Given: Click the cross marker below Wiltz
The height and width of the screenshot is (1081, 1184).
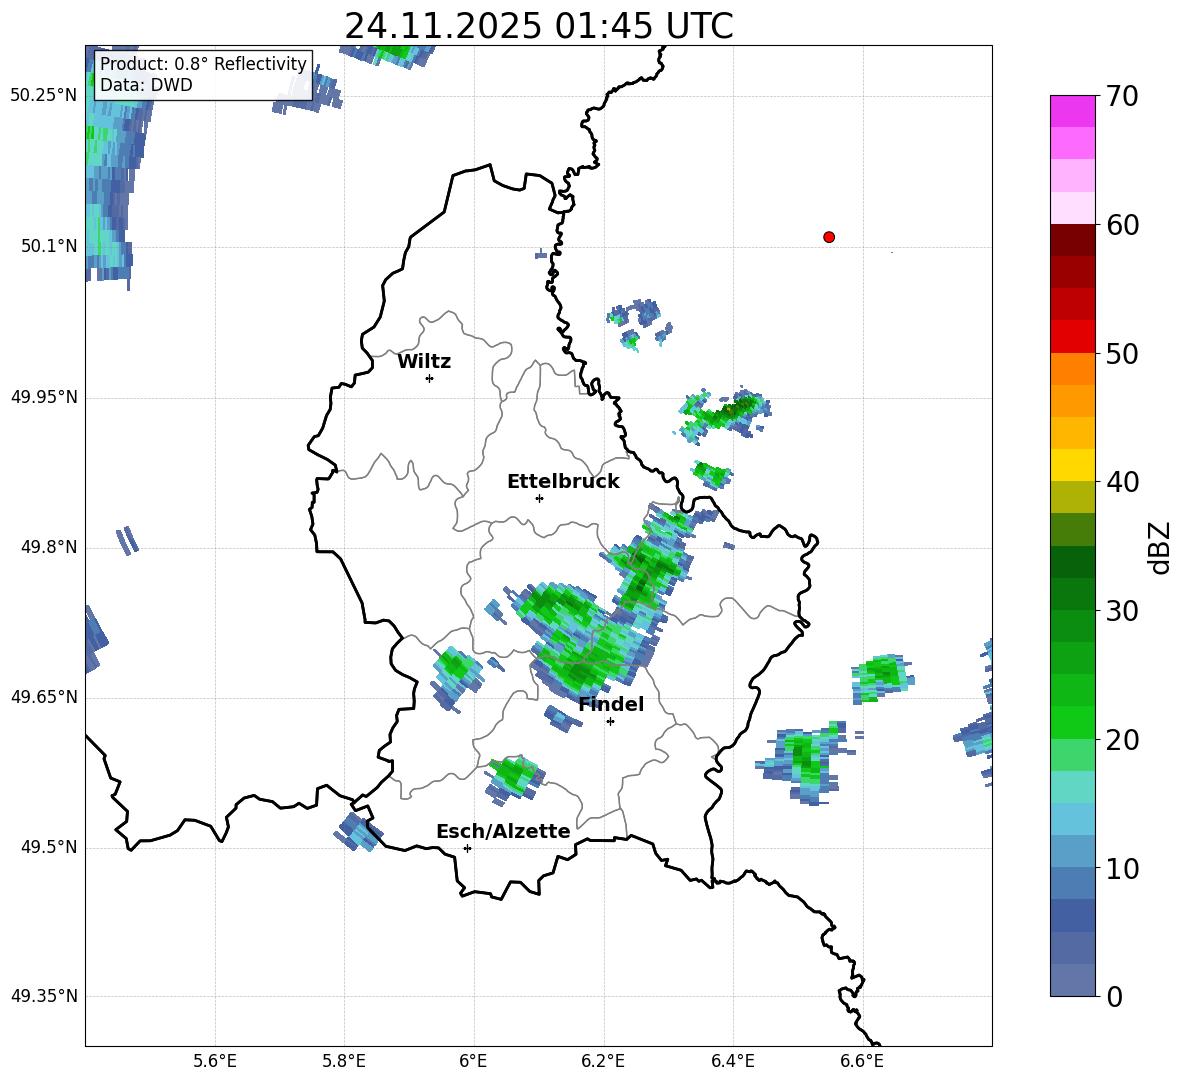Looking at the screenshot, I should [x=430, y=378].
